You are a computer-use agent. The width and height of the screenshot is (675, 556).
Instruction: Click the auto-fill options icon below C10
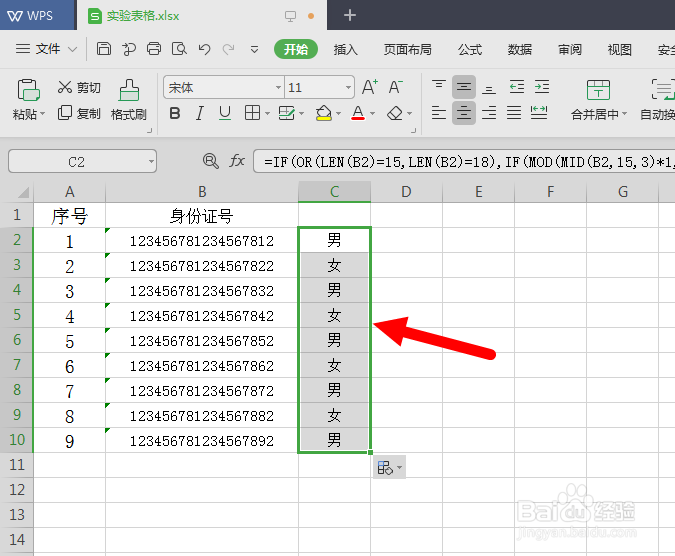[389, 467]
